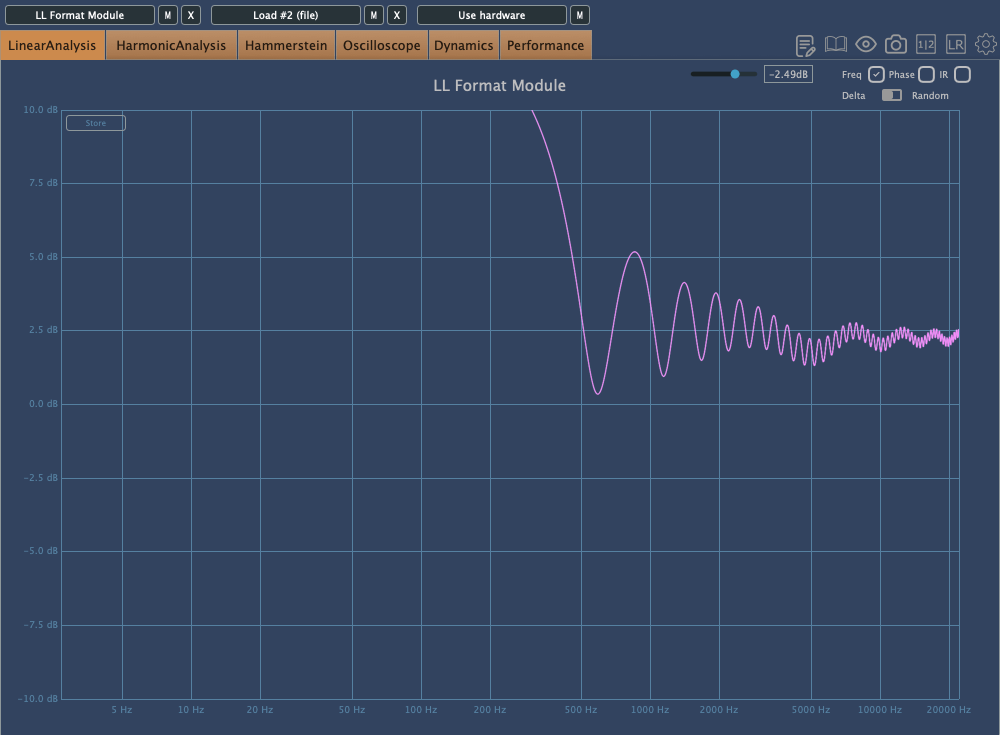Open the Load #2 (file) selector
Image resolution: width=1000 pixels, height=735 pixels.
(285, 15)
